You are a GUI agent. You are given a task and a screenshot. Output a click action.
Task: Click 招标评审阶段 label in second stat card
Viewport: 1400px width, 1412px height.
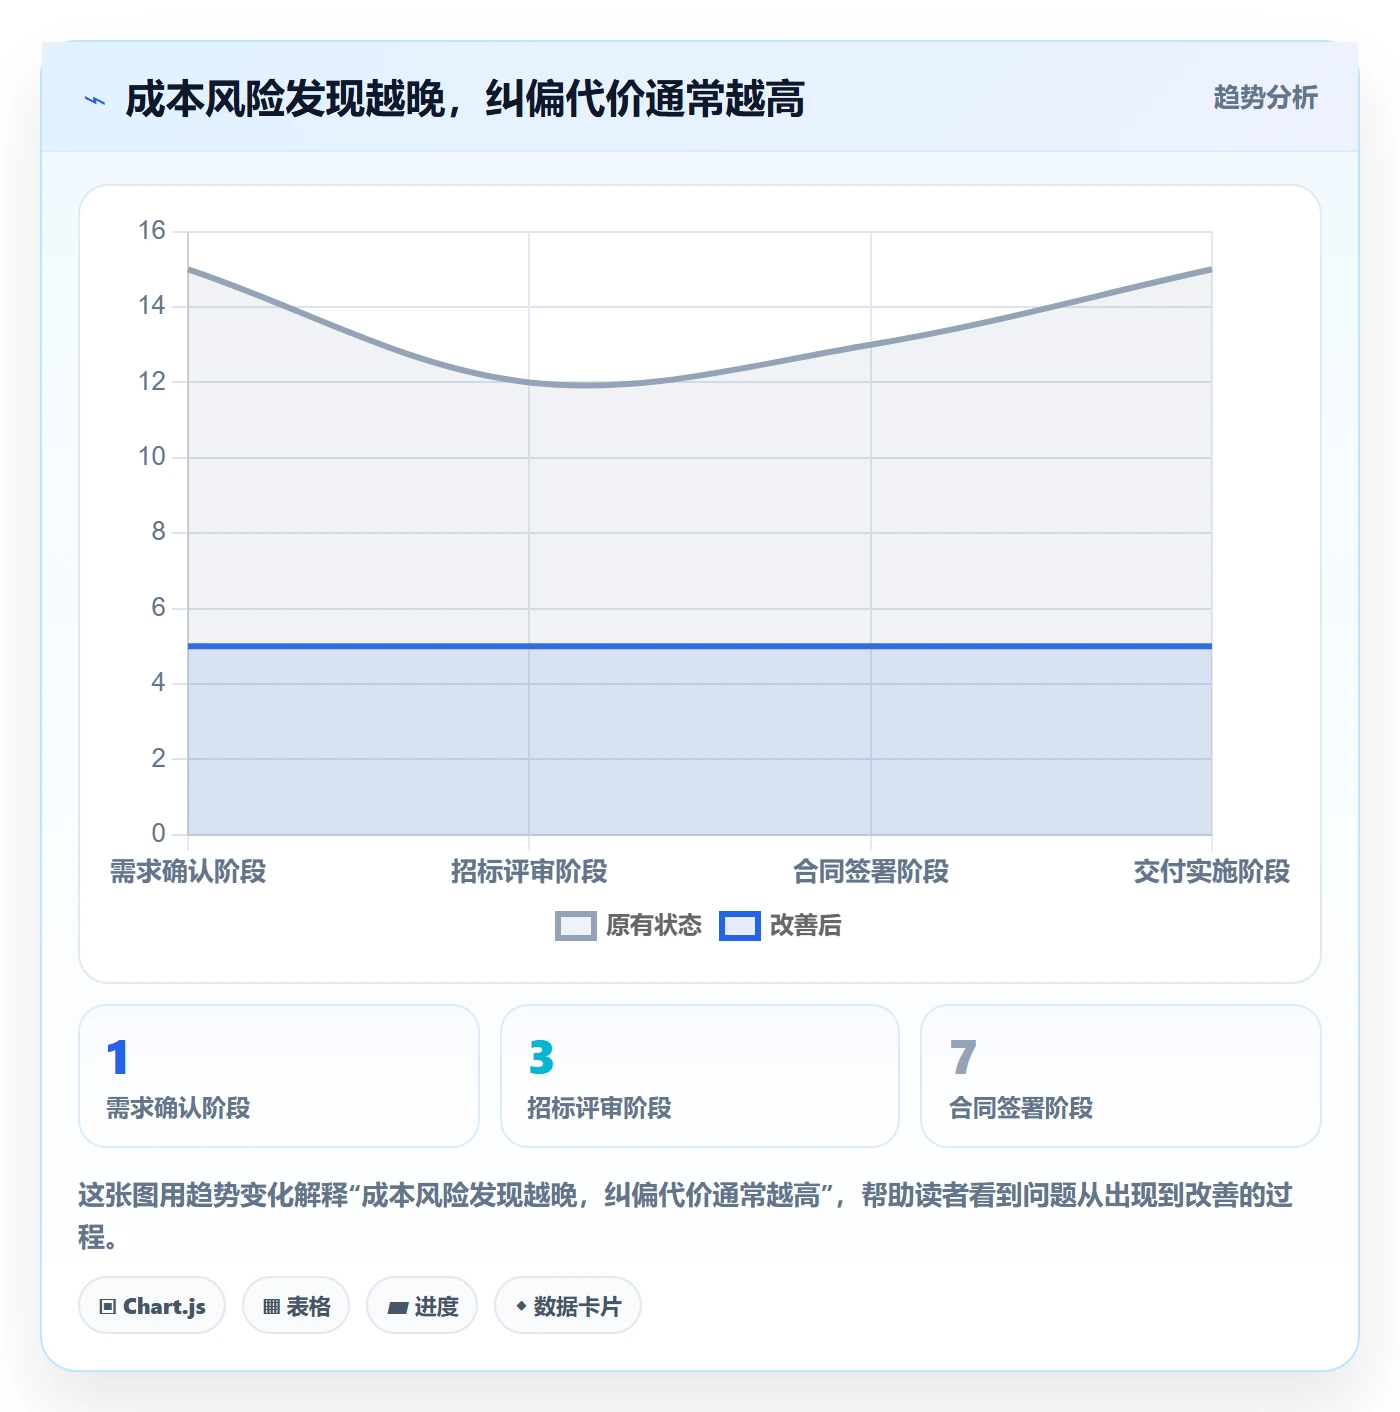coord(599,1108)
